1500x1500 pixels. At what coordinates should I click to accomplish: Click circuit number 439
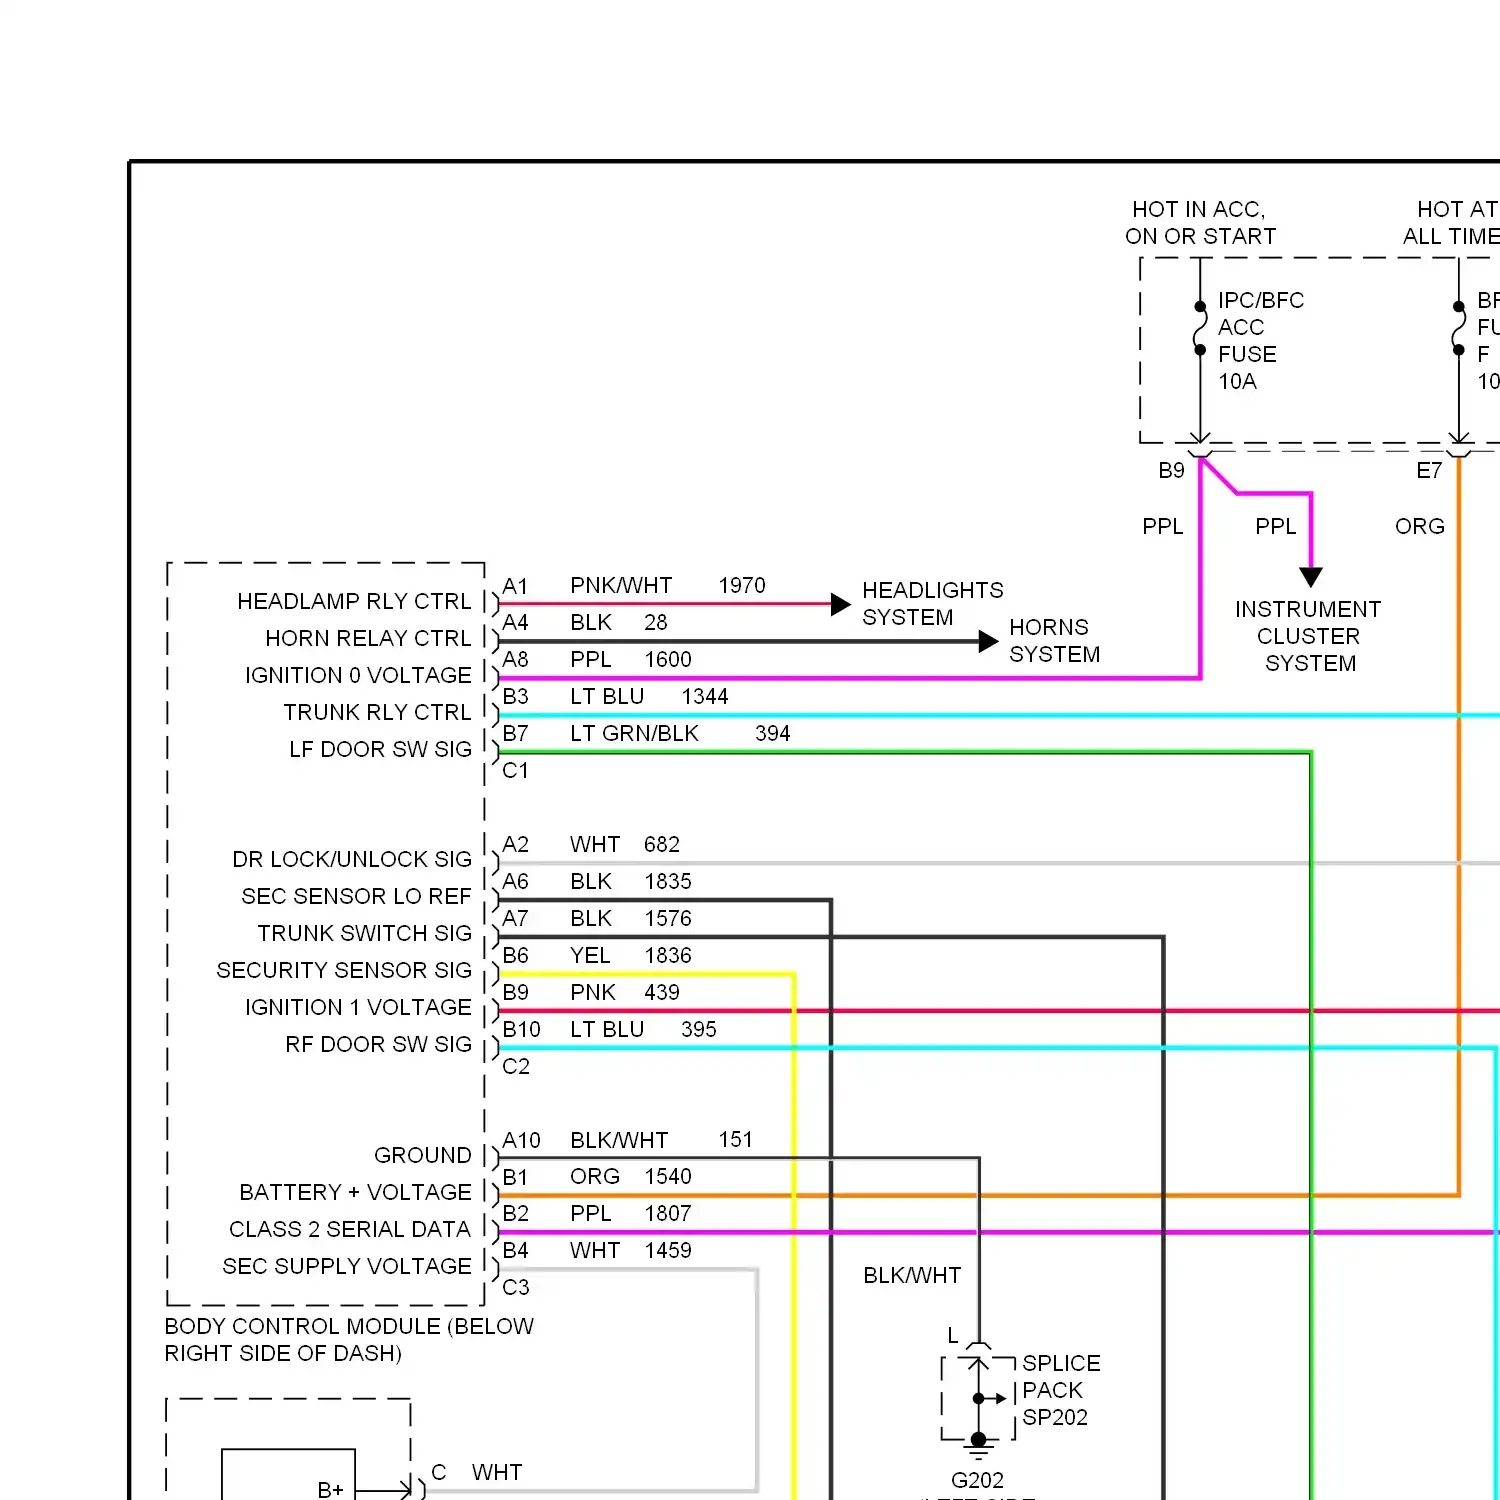tap(662, 992)
